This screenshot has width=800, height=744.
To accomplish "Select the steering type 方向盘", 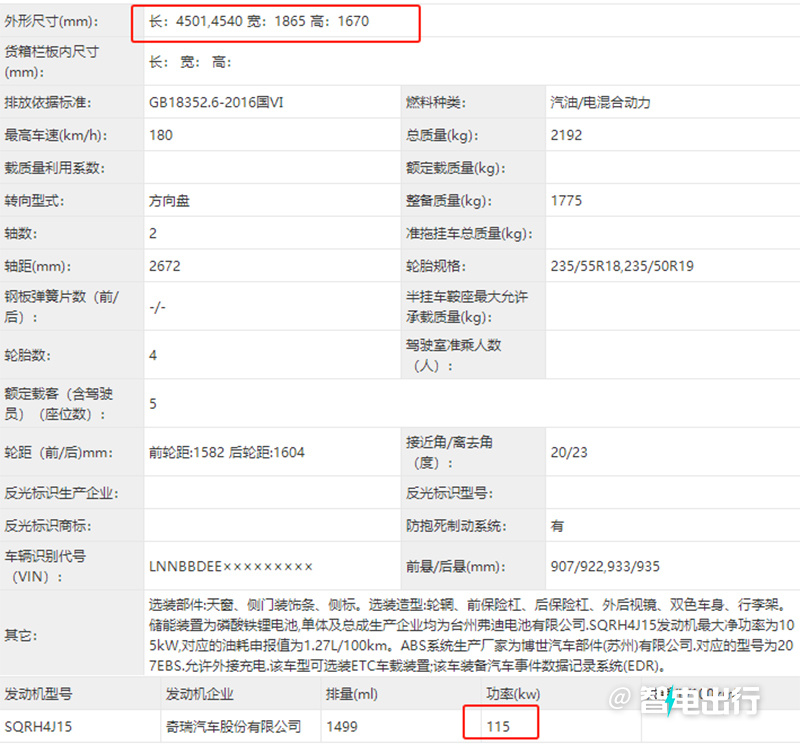I will pyautogui.click(x=169, y=201).
